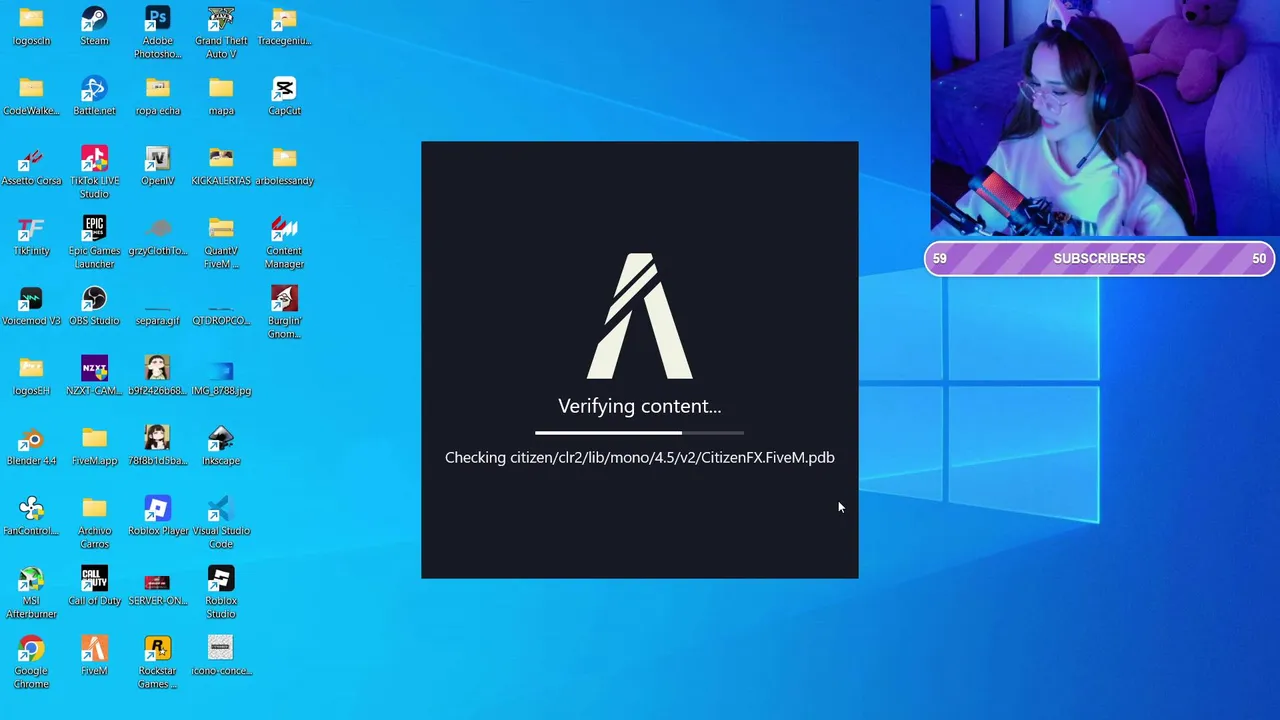Screen dimensions: 1280x720
Task: Open the FiveM.app folder
Action: tap(94, 447)
